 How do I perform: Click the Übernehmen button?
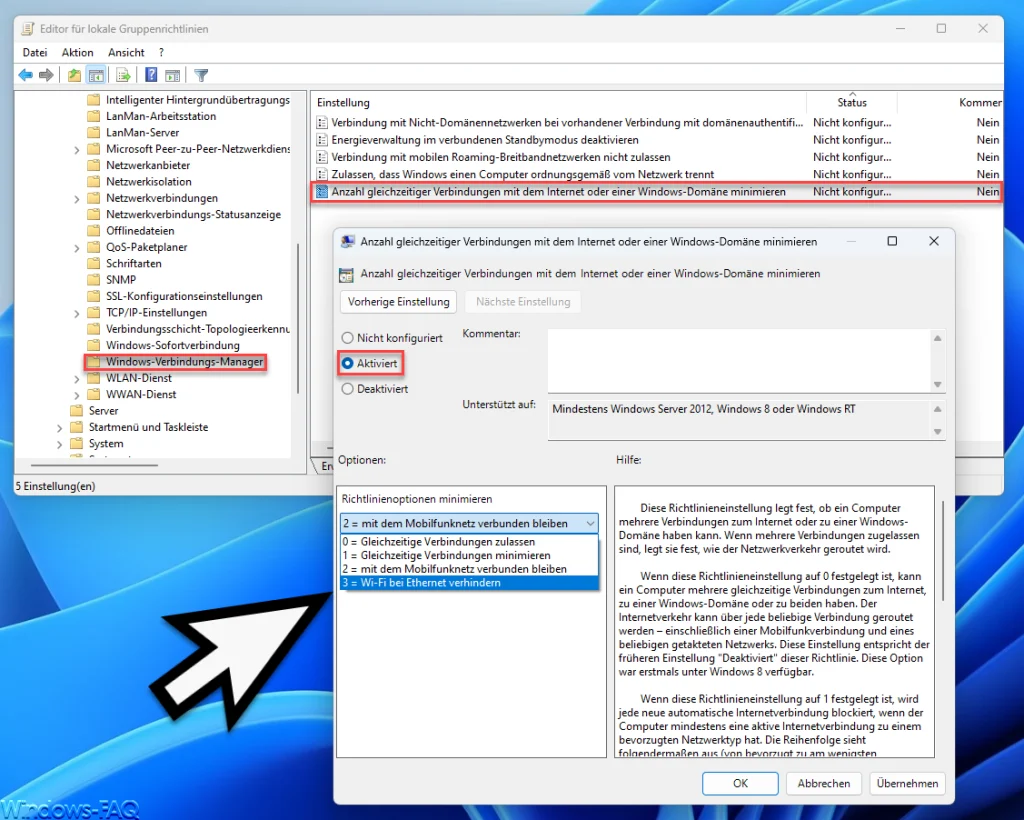point(907,783)
